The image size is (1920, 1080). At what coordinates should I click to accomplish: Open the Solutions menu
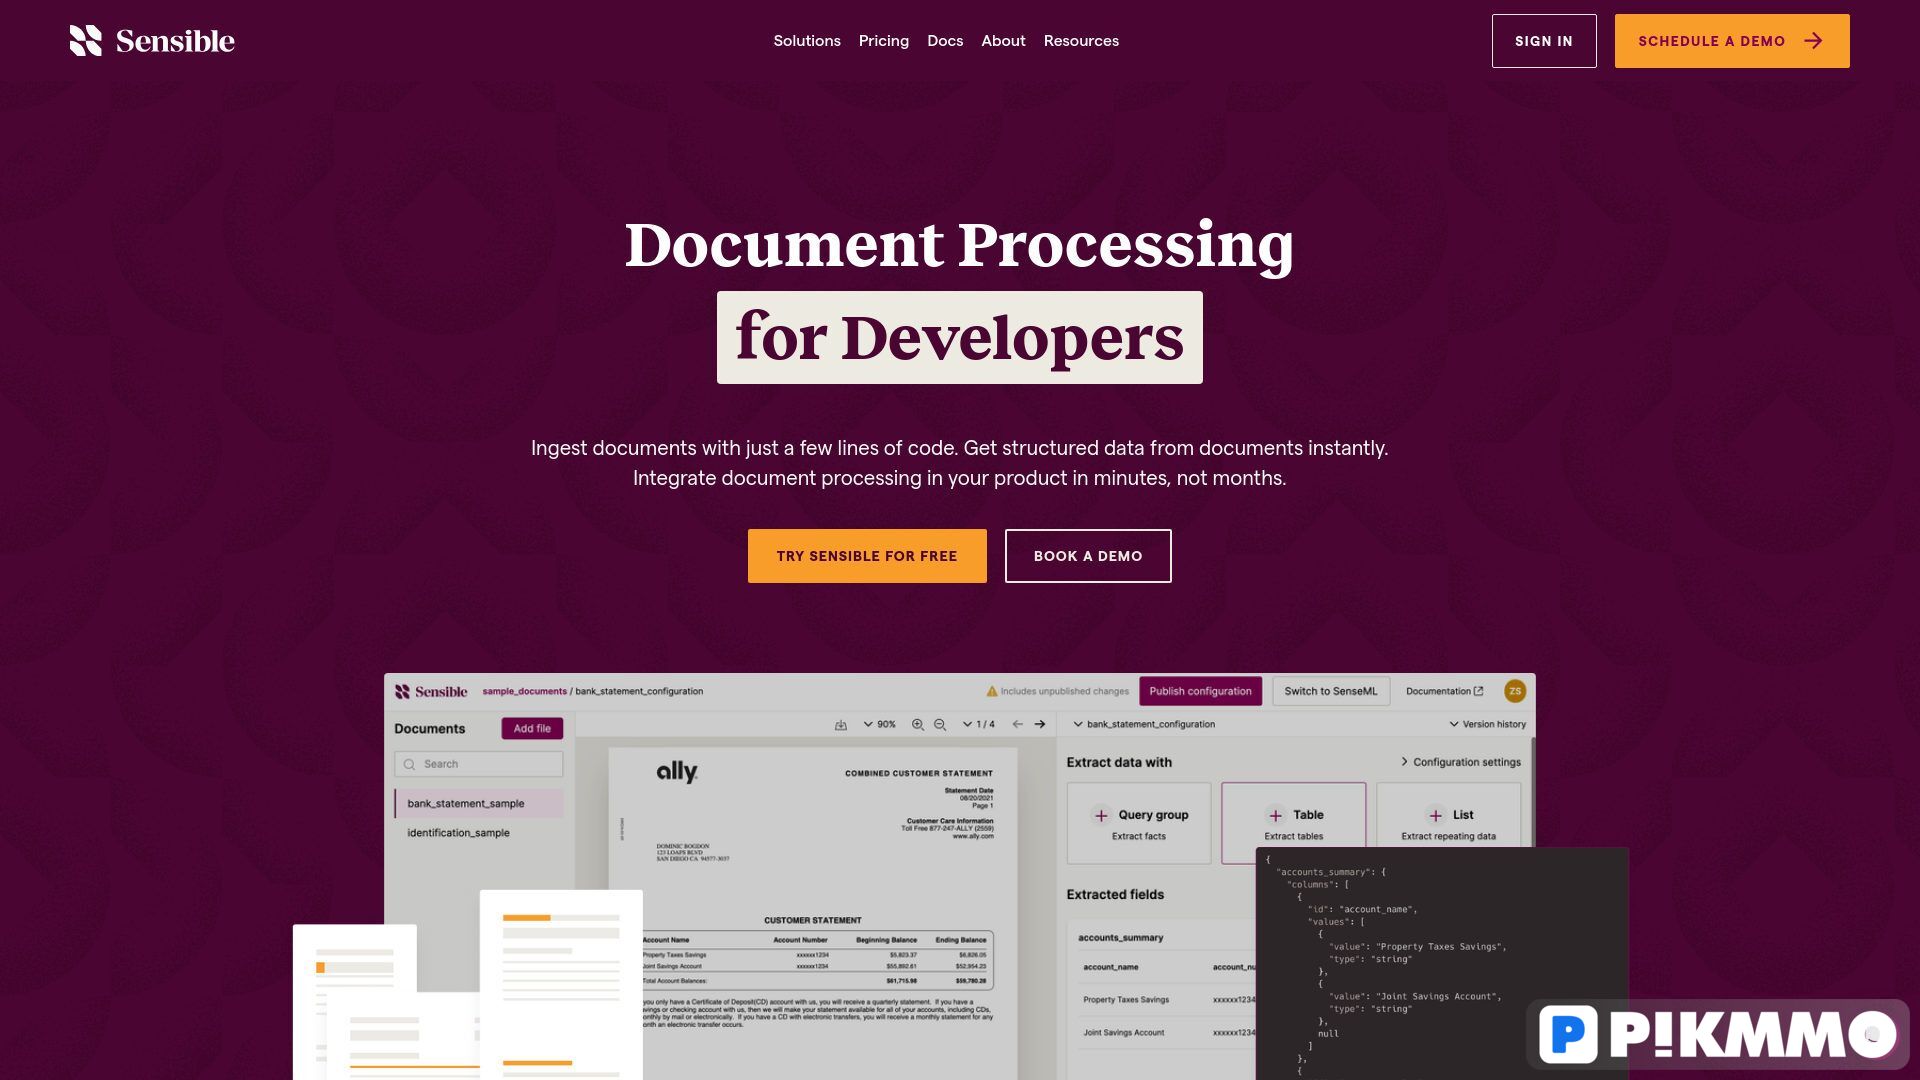pos(806,41)
